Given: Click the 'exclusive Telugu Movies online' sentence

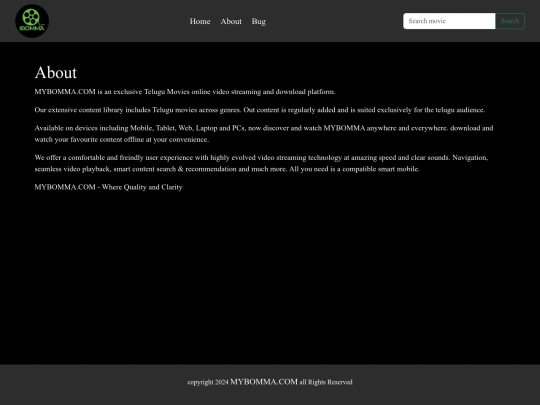Looking at the screenshot, I should (x=185, y=92).
